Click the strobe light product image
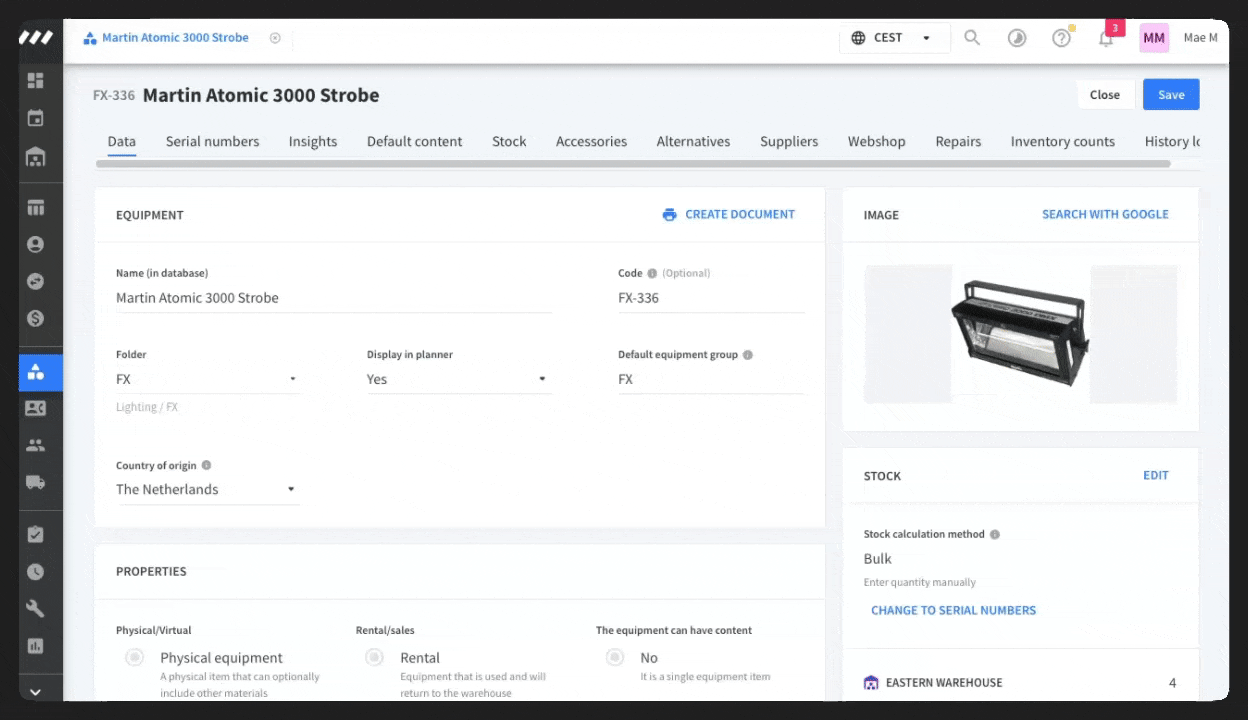1248x720 pixels. click(1020, 333)
